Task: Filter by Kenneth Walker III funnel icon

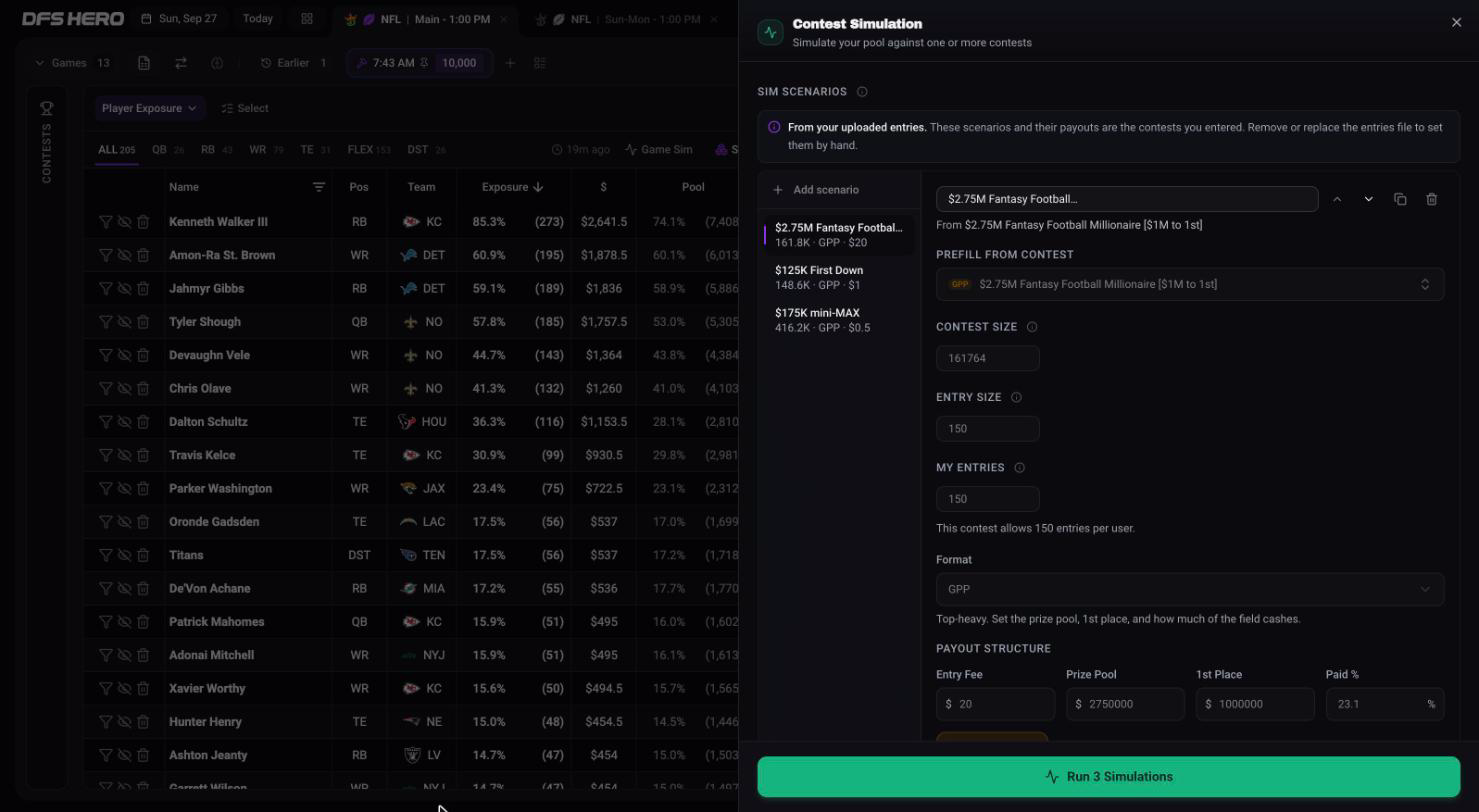Action: click(105, 222)
